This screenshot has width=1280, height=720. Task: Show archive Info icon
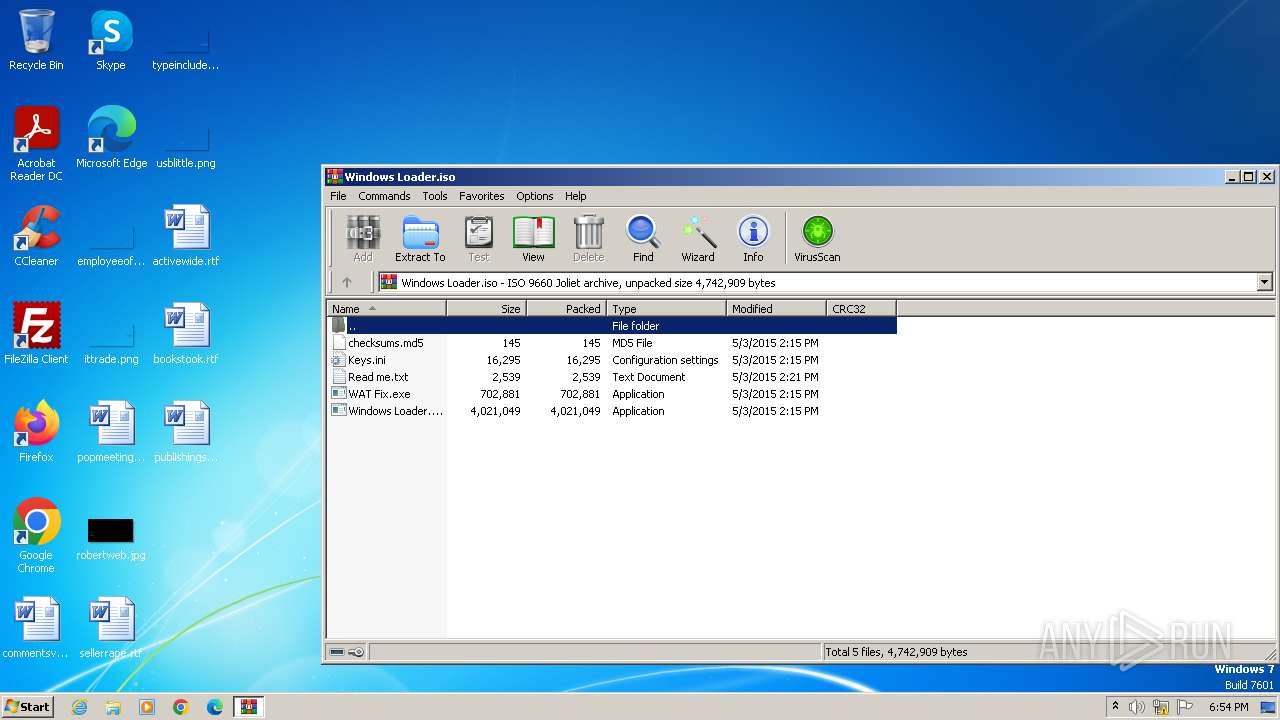753,239
